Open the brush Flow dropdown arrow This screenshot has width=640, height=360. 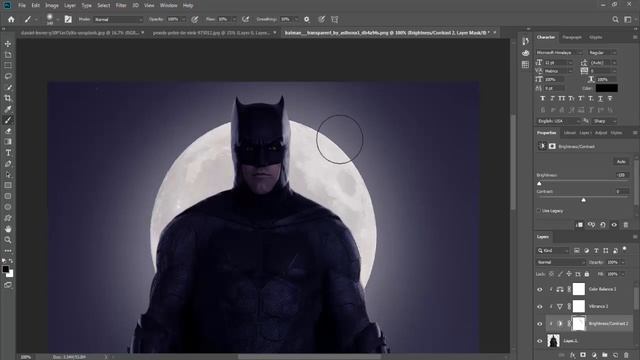[x=234, y=19]
